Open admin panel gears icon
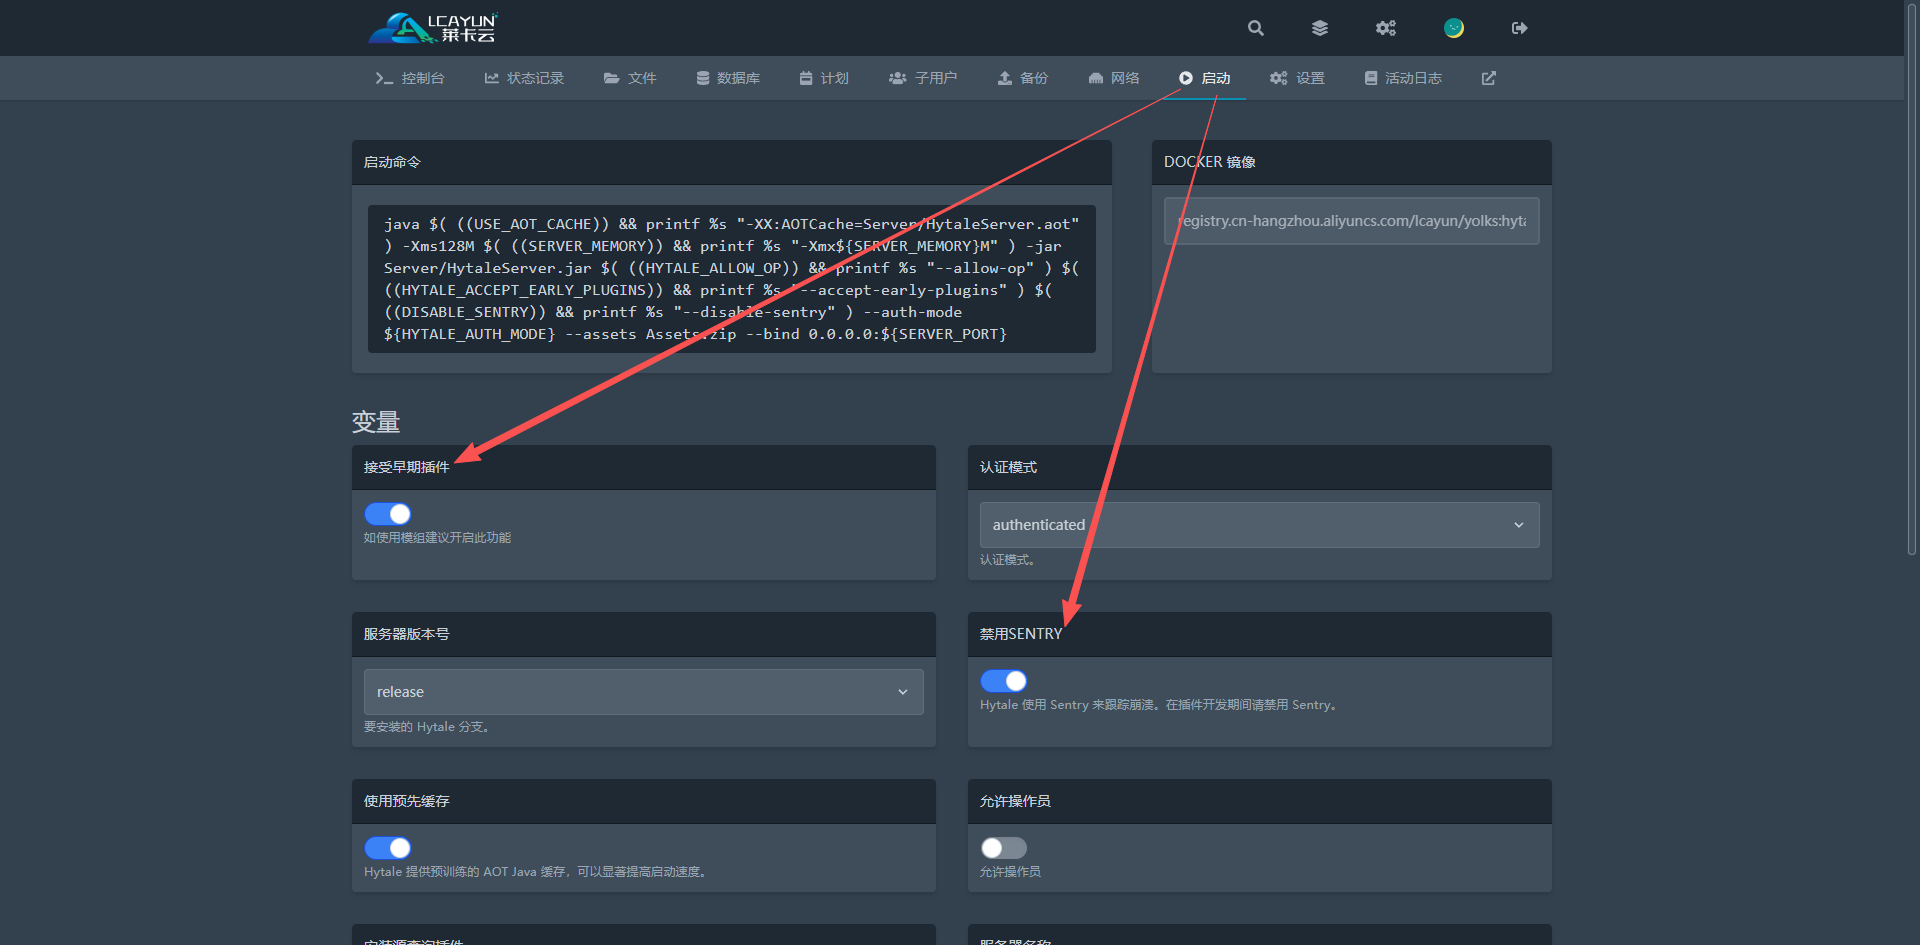 coord(1385,28)
